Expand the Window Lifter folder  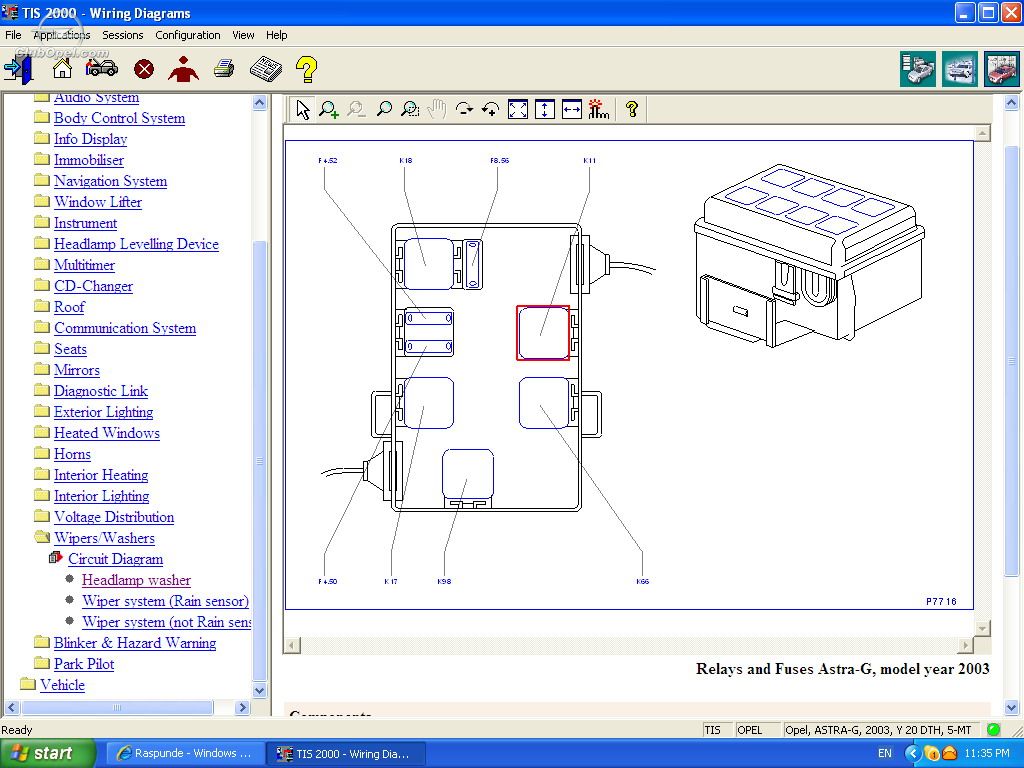point(97,202)
